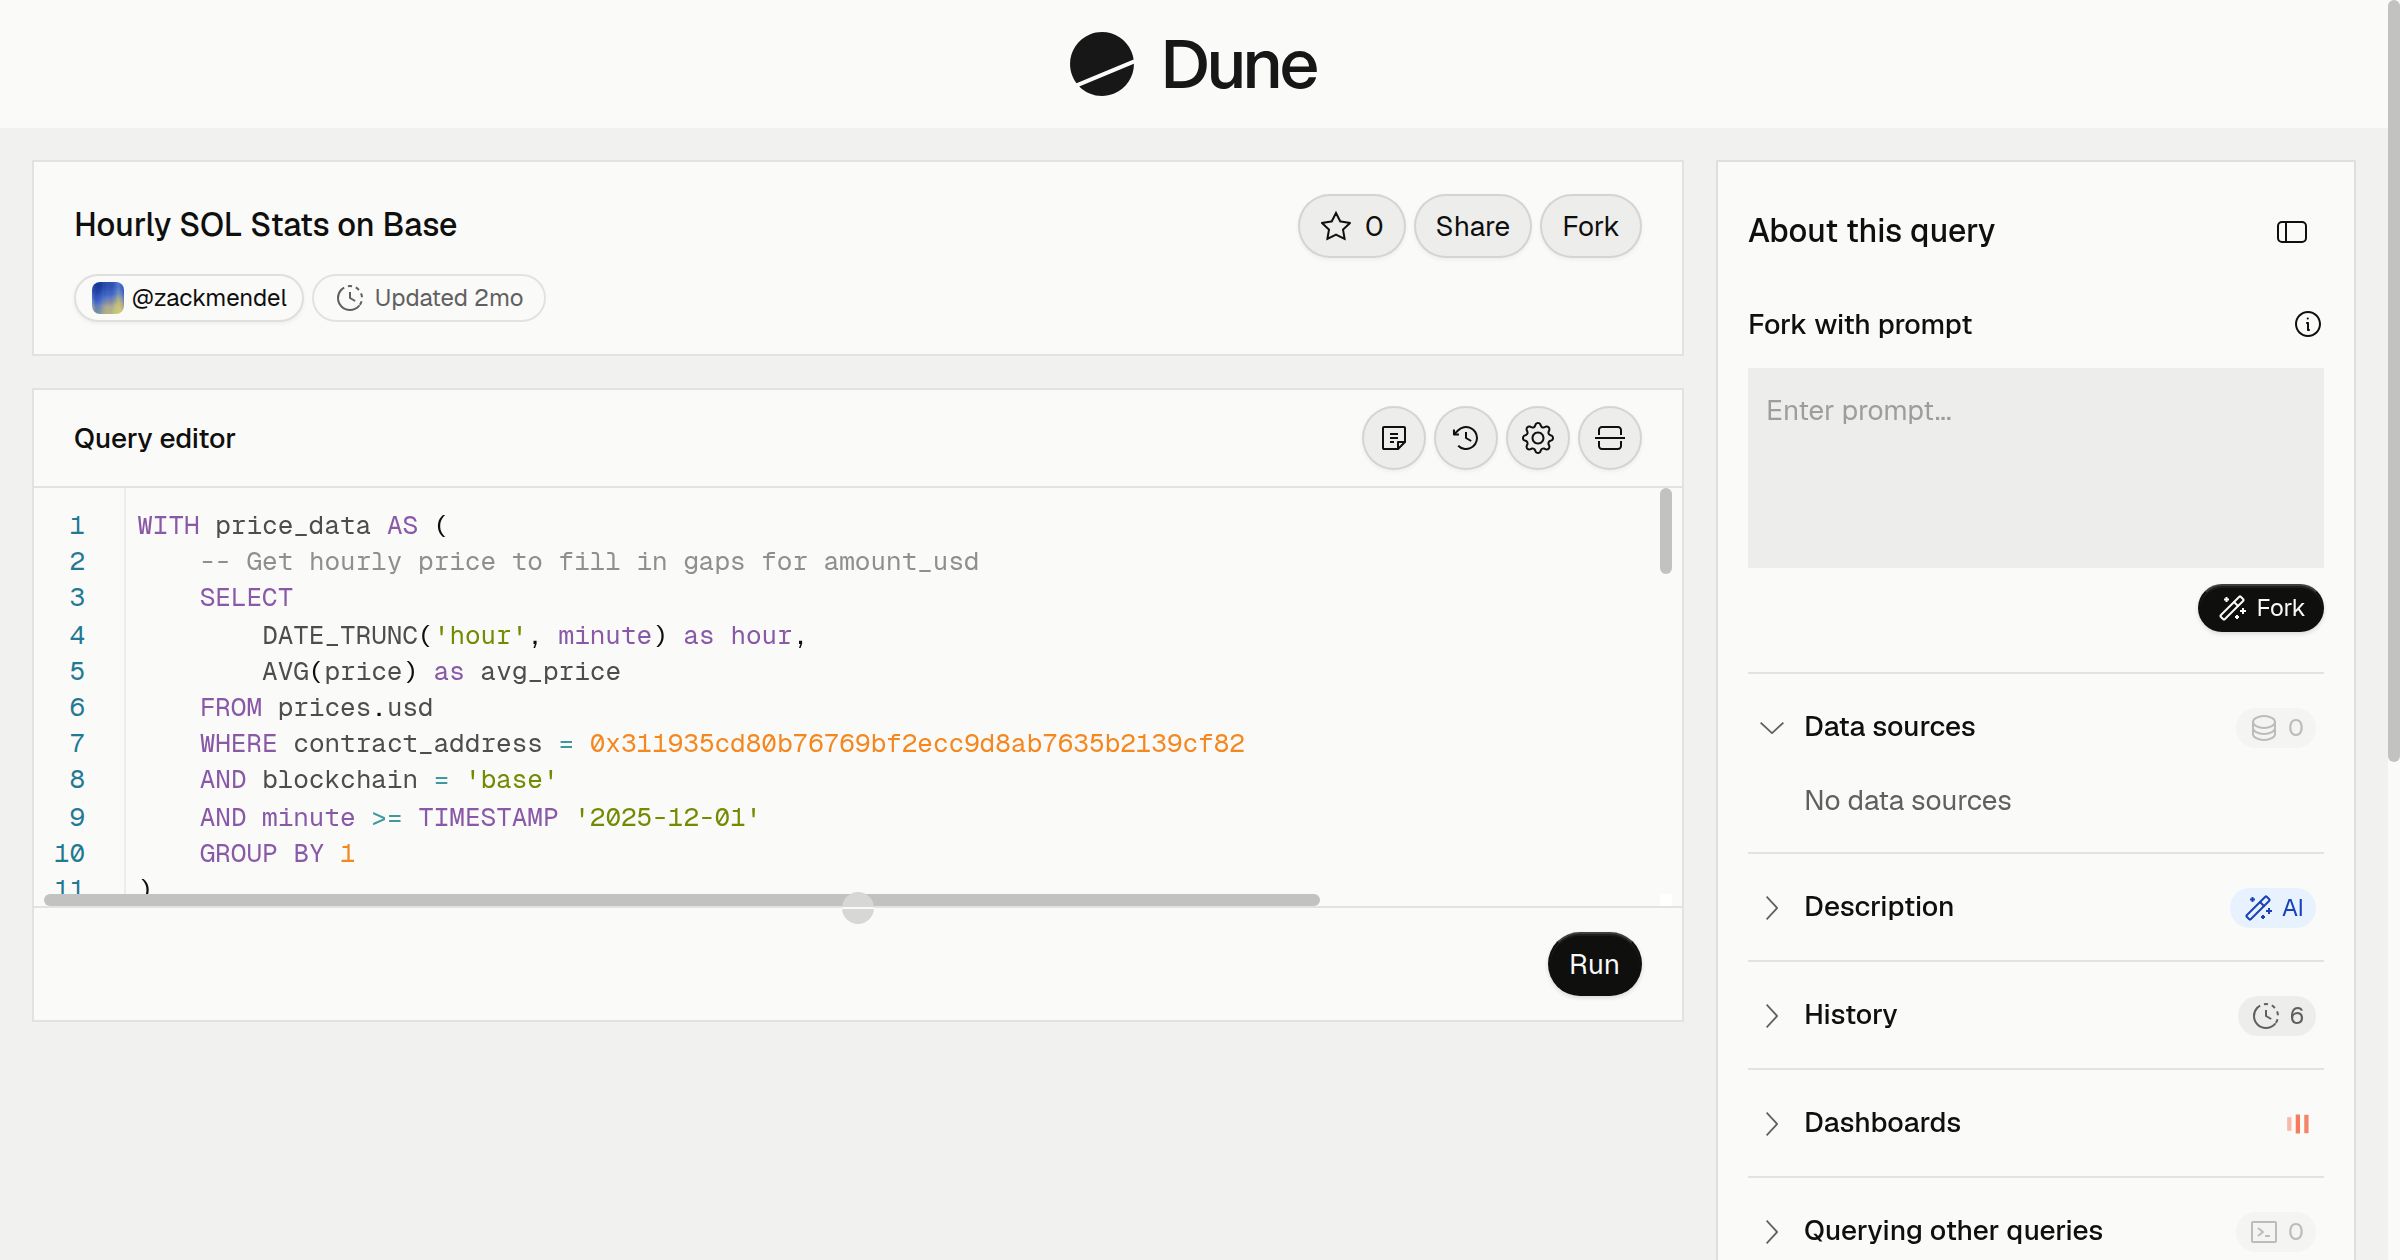Screen dimensions: 2400x1260
Task: Click the Updated 2mo badge
Action: pos(429,298)
